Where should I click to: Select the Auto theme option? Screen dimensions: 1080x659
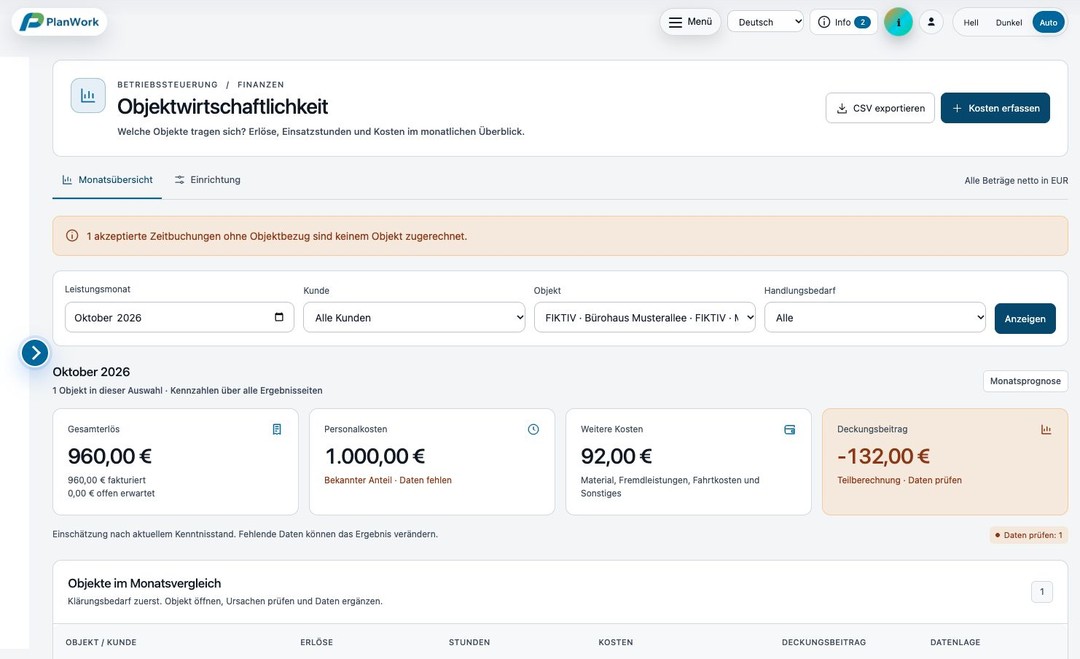[1048, 23]
